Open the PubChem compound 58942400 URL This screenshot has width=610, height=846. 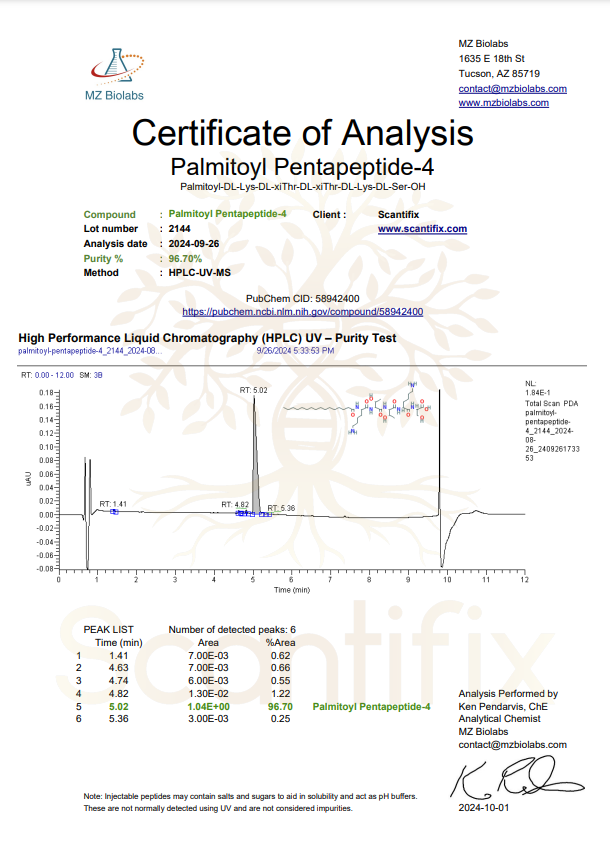[x=302, y=312]
